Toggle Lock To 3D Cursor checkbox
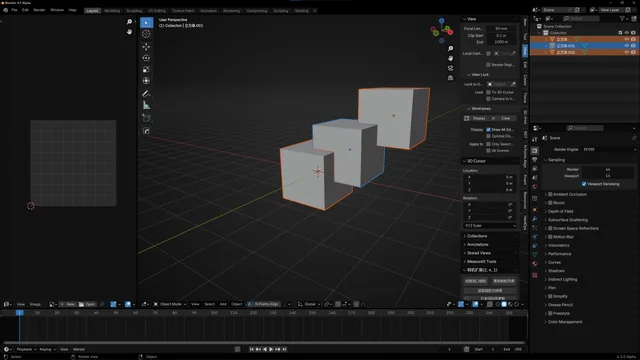Screen dimensions: 640x360 click(x=488, y=92)
